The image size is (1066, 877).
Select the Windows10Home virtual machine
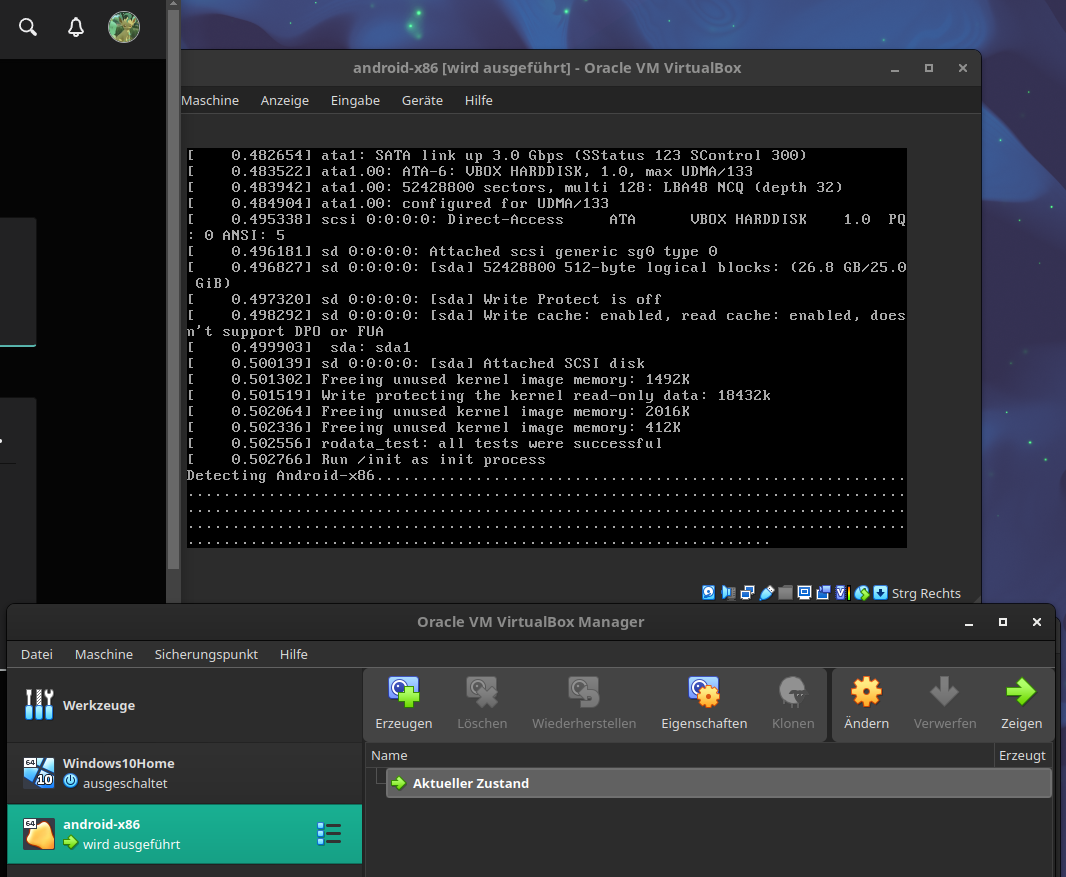(x=120, y=770)
